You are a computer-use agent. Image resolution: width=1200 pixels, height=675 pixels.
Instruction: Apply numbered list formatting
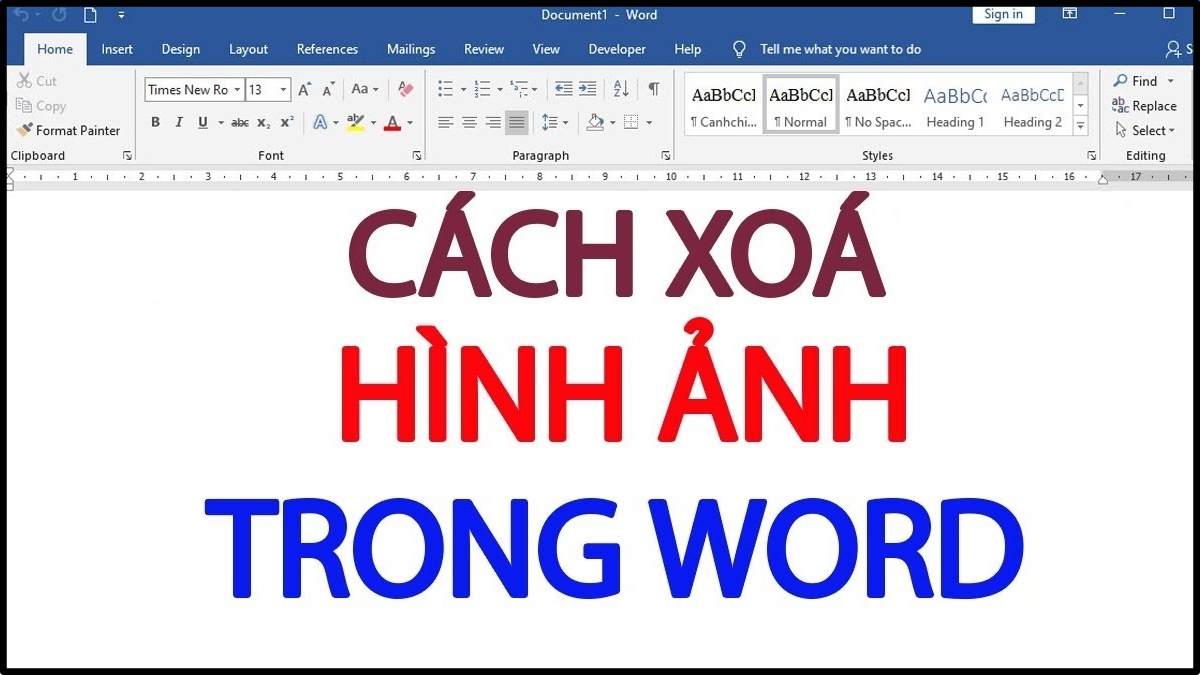(x=482, y=90)
